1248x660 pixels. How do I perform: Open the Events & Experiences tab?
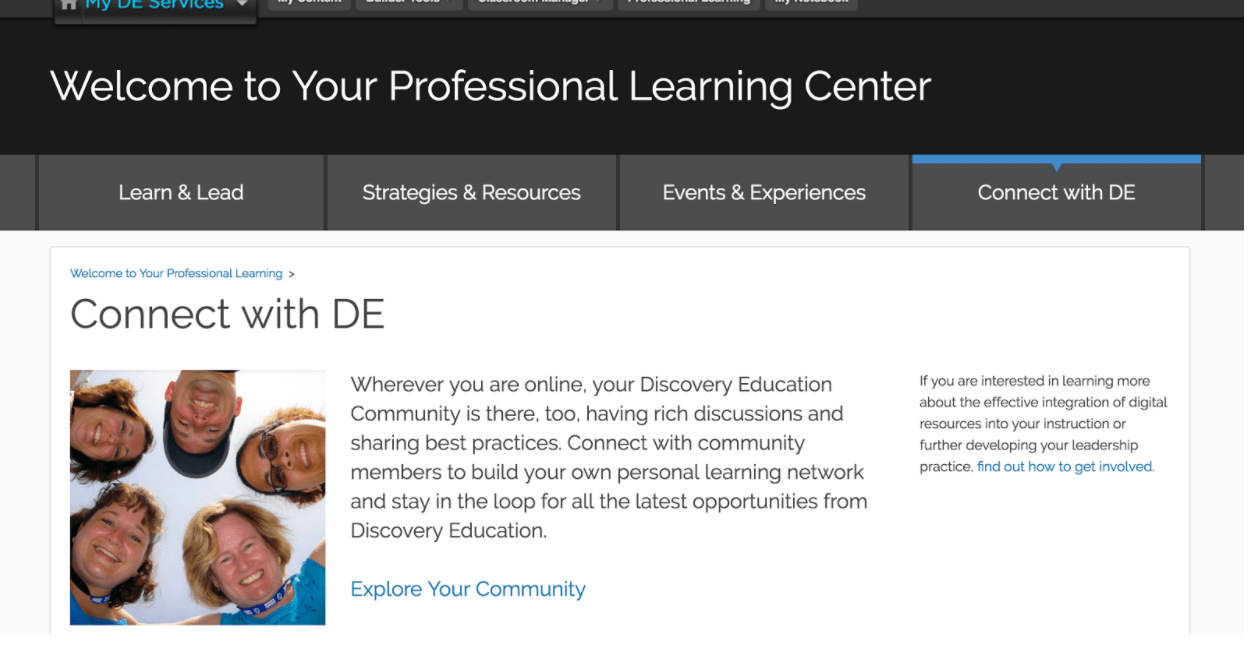[x=764, y=192]
